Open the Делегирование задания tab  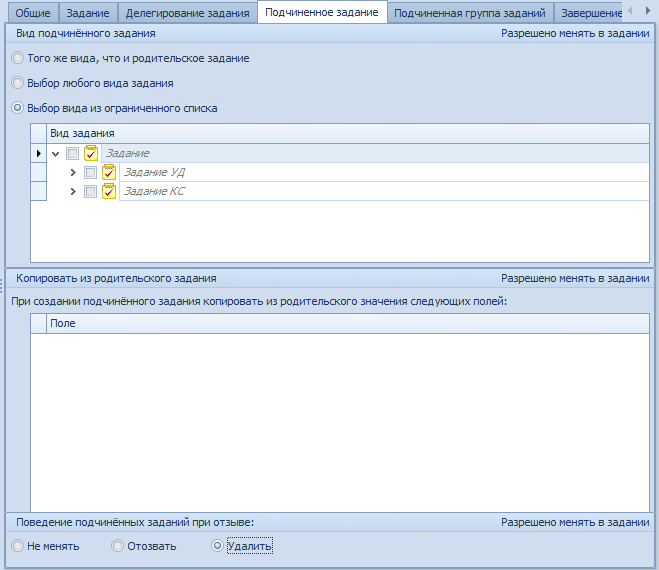187,13
